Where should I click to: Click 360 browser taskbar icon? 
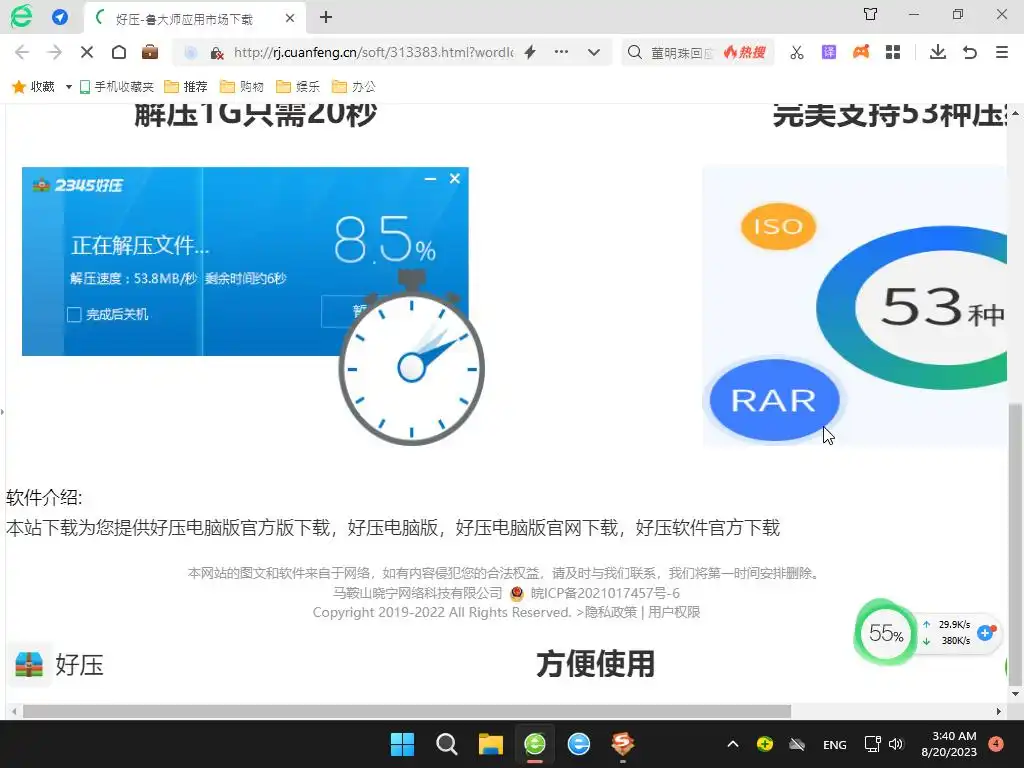535,744
